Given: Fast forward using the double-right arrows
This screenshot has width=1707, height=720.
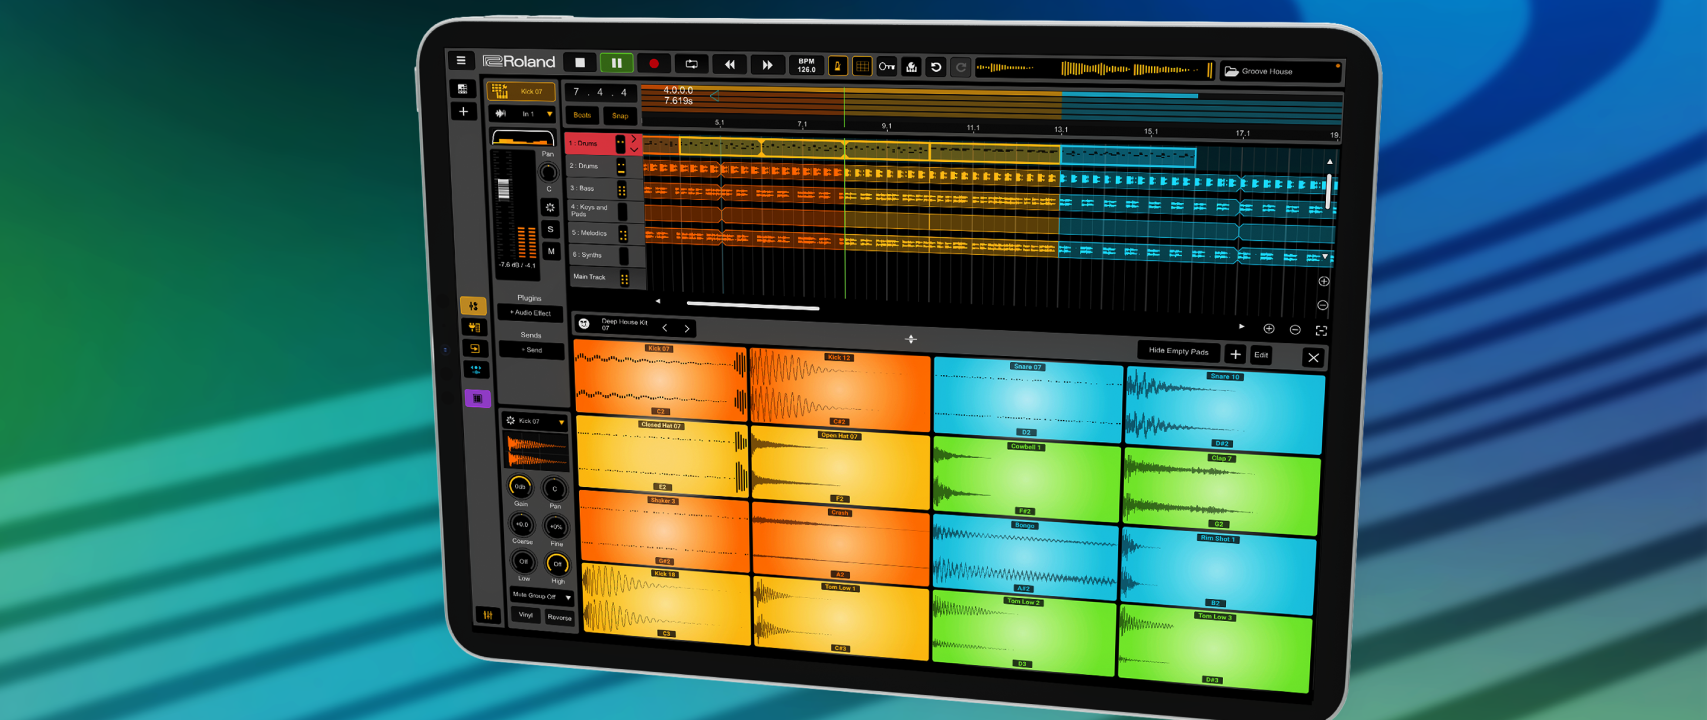Looking at the screenshot, I should (767, 65).
